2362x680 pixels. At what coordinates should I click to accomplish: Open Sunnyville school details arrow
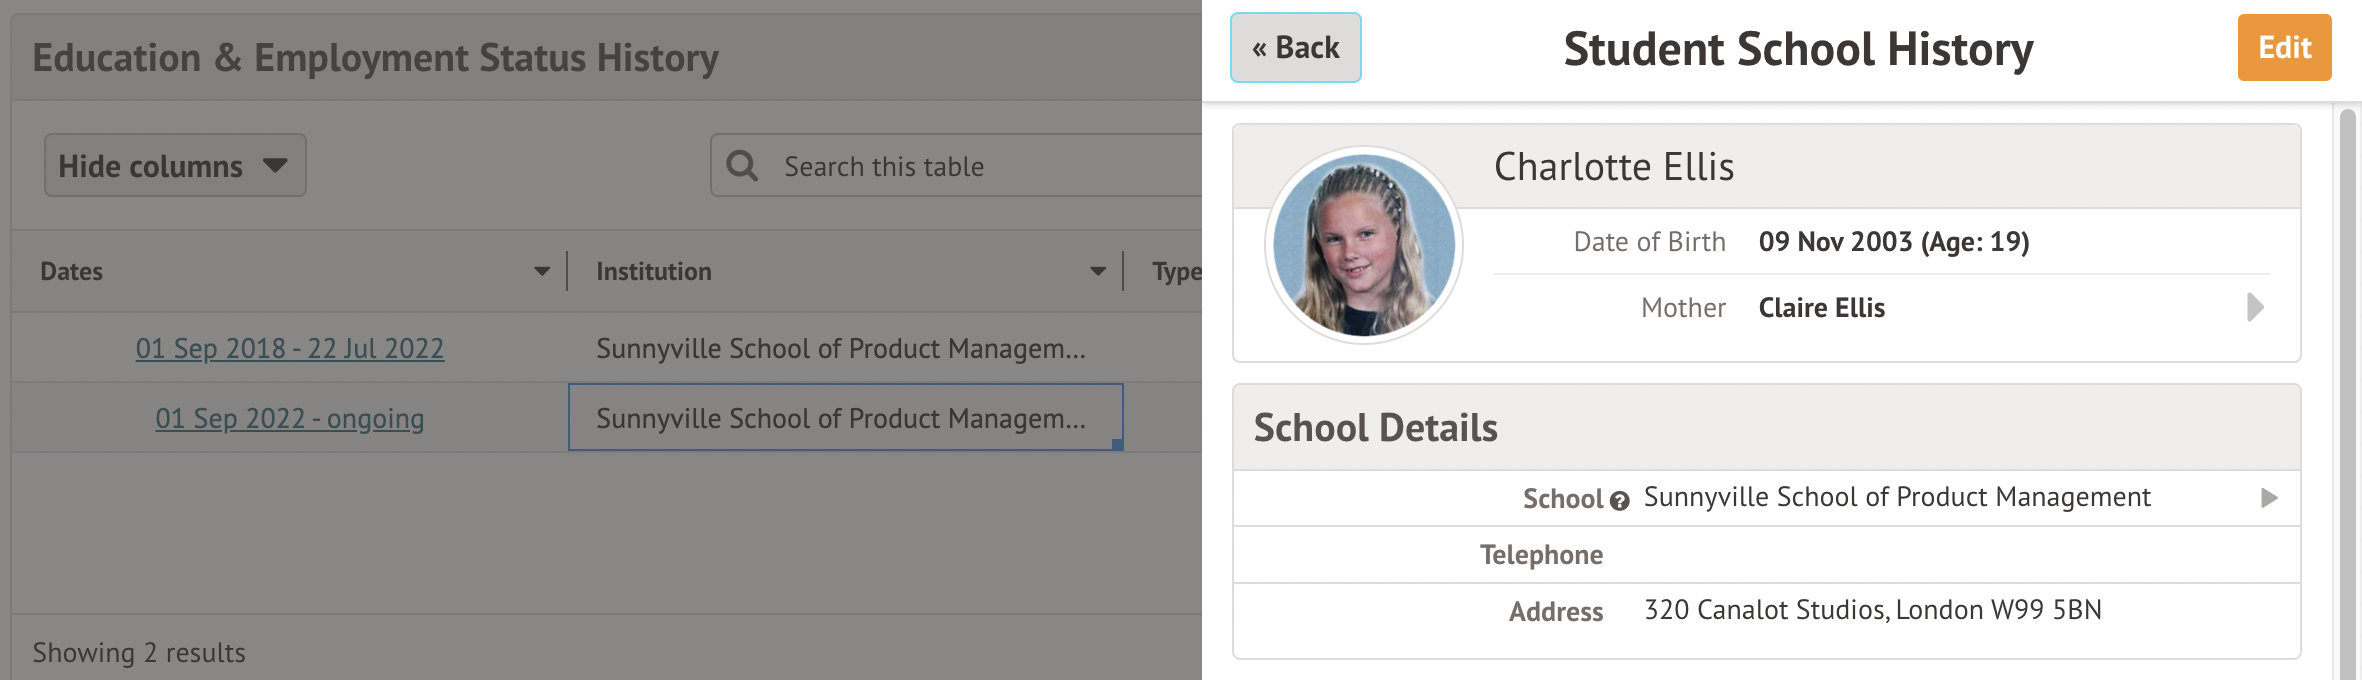point(2269,498)
